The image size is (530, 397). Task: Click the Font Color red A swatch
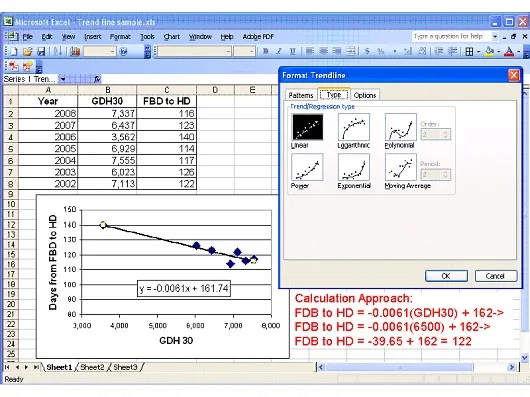click(x=509, y=52)
